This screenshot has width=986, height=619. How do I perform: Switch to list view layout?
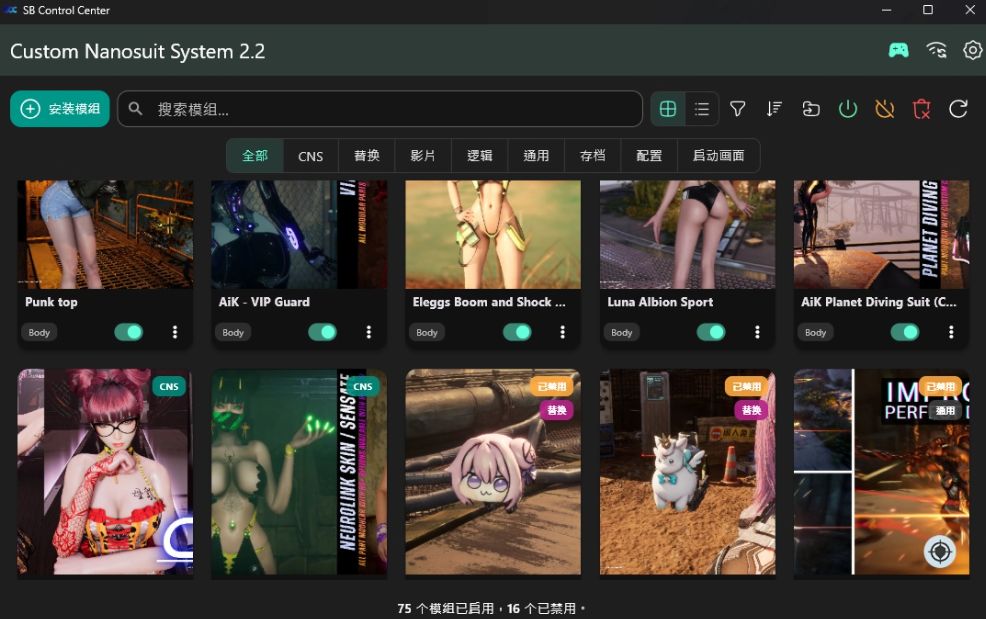[x=702, y=109]
